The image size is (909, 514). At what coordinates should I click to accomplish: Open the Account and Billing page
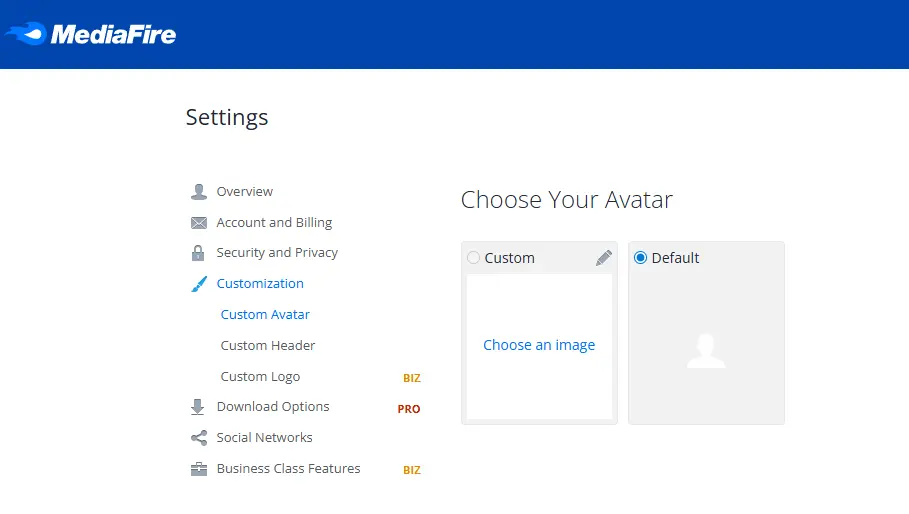274,223
